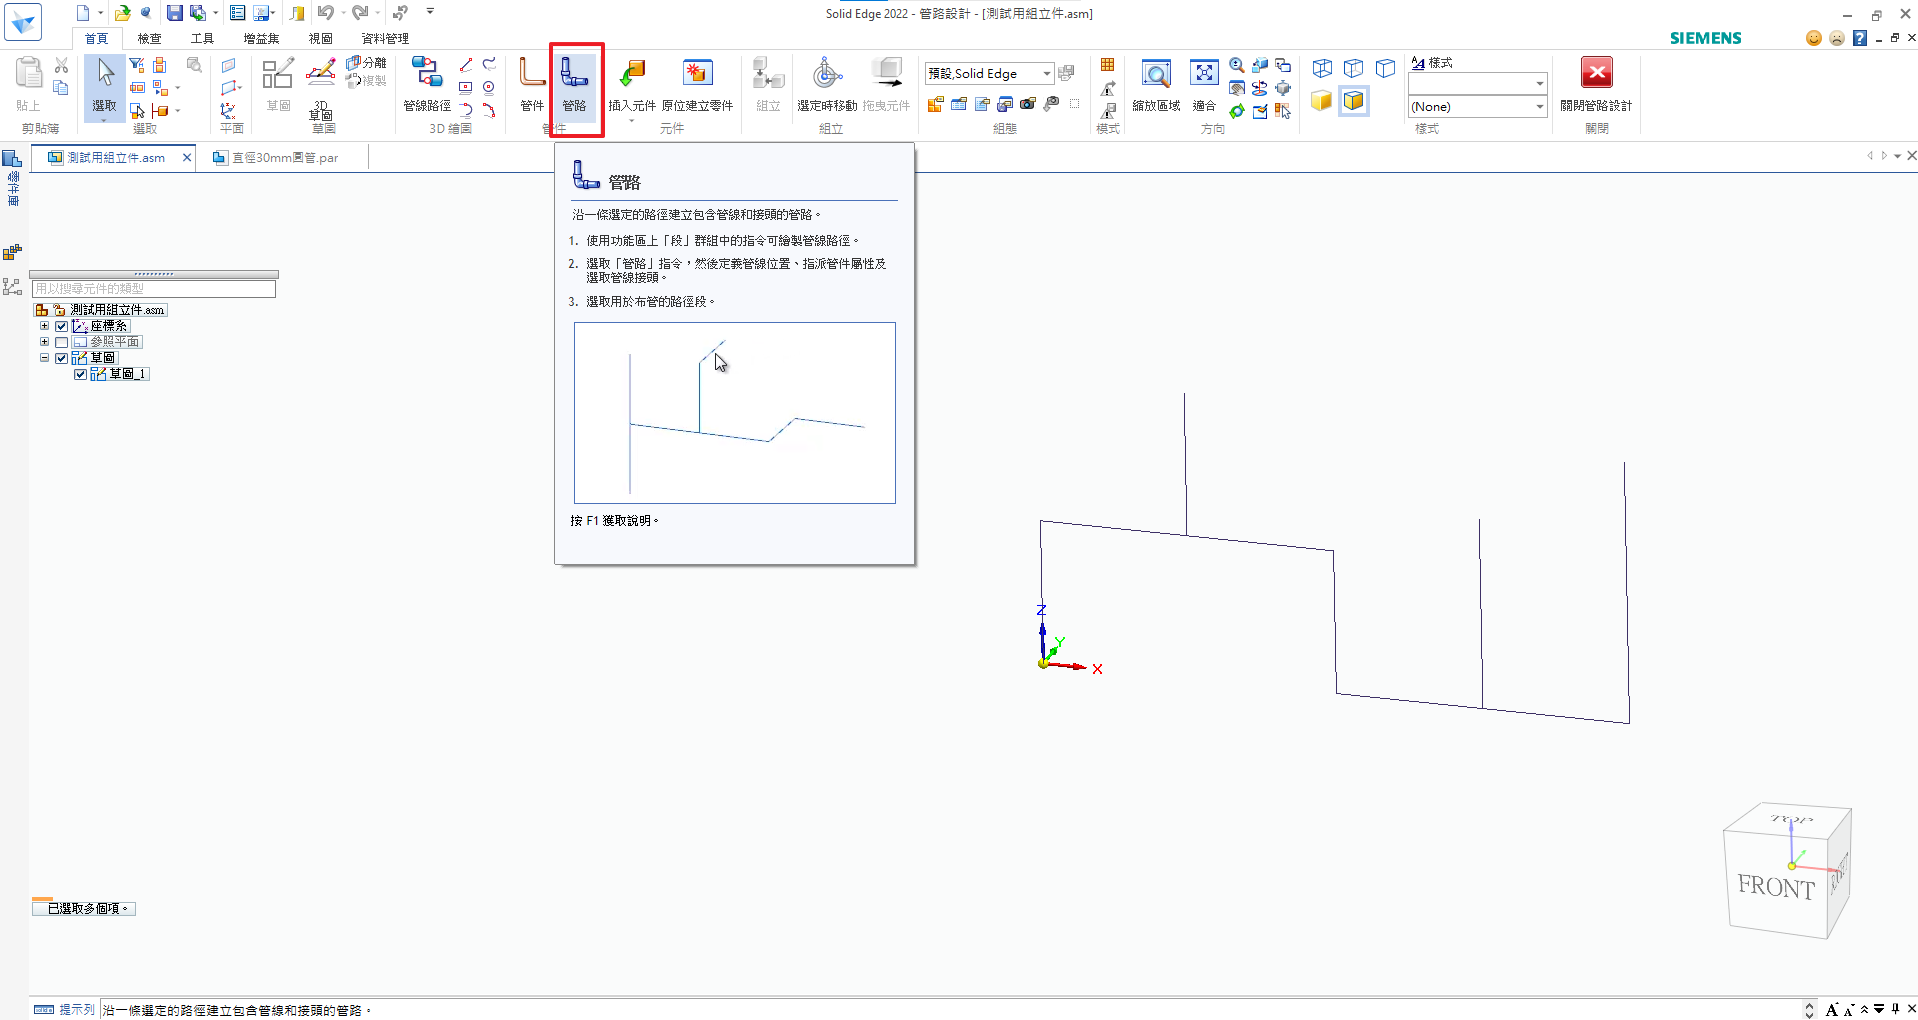Click 原位建立零件 create part in place
1918x1020 pixels.
tap(697, 85)
